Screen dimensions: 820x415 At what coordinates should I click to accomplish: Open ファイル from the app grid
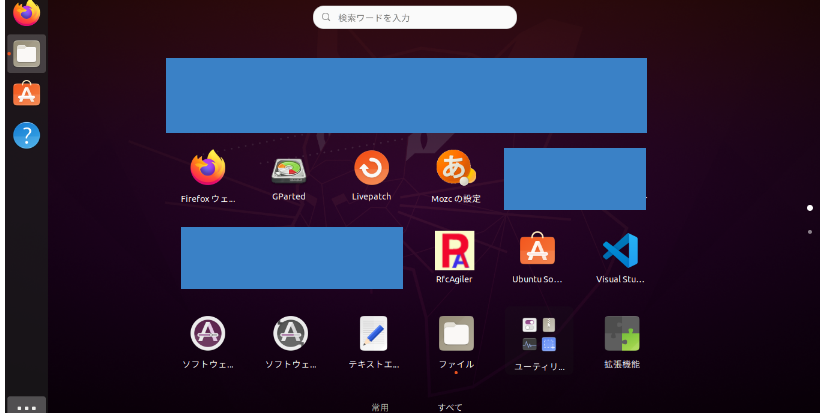click(x=456, y=333)
